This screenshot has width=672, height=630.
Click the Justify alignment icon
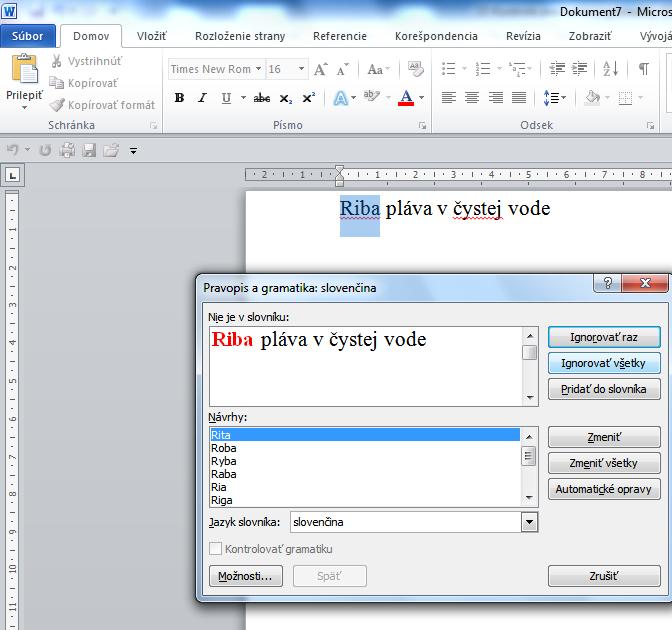[519, 98]
